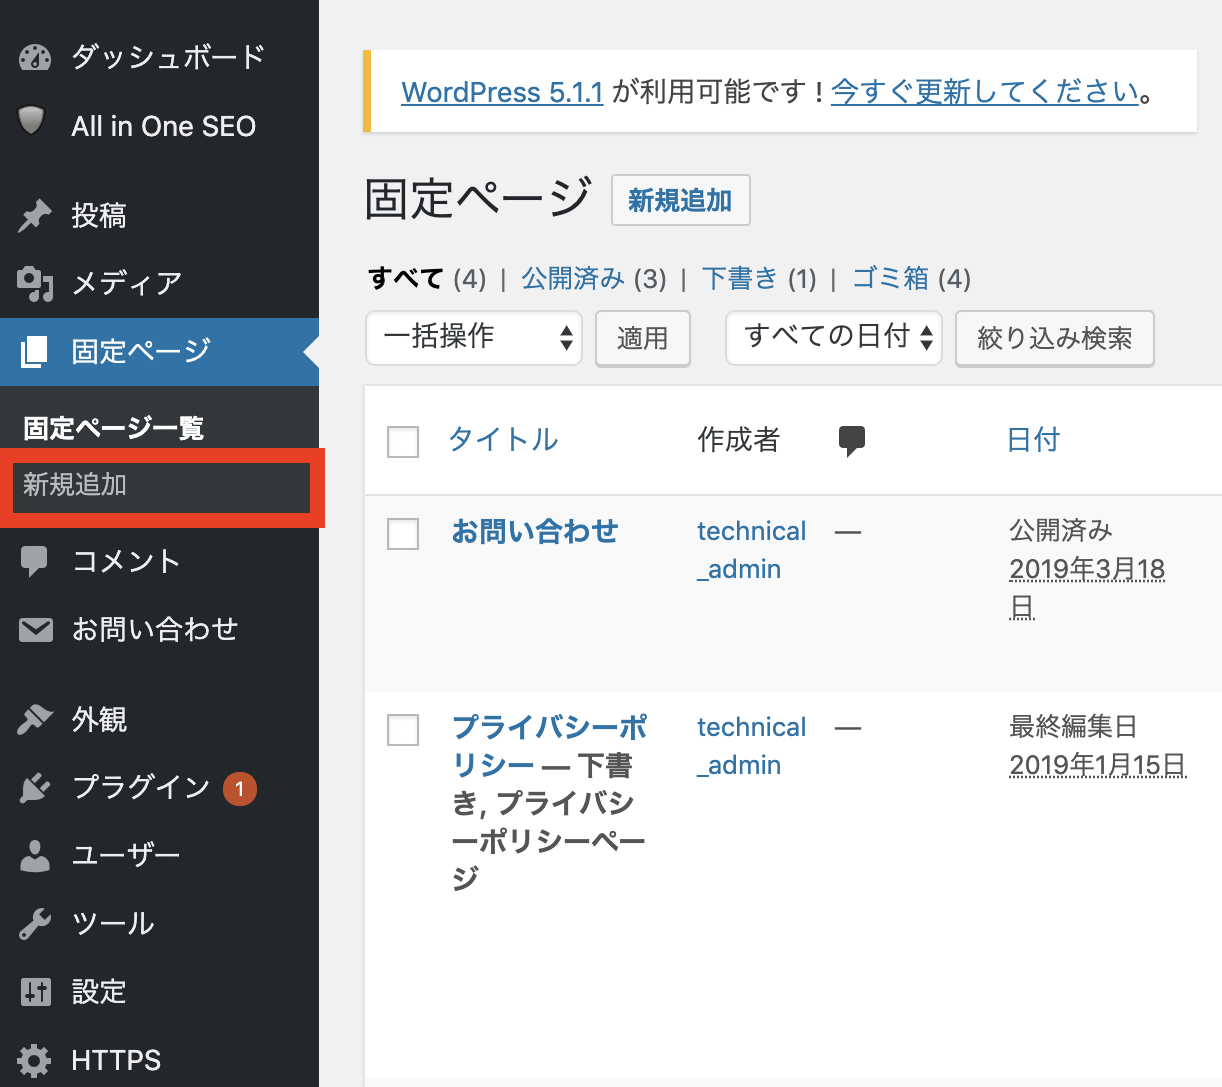Click the 作成者 column header
Screen dimensions: 1222x1087
[x=738, y=440]
